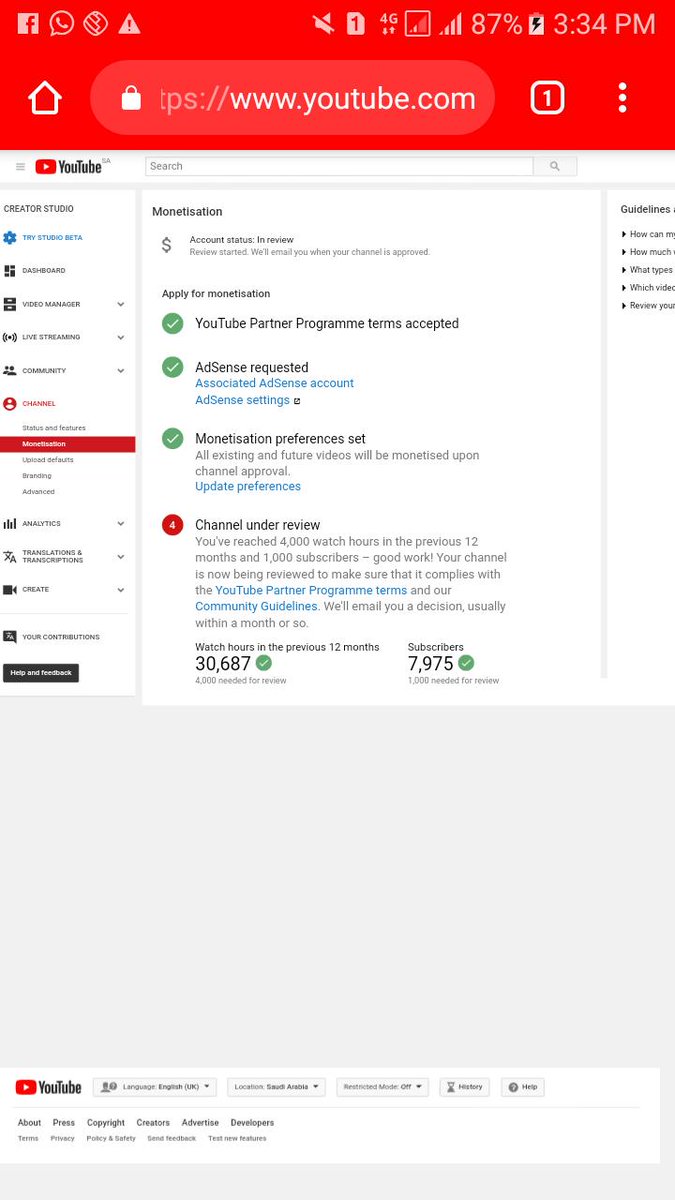Click the Dashboard grid icon

tap(10, 271)
